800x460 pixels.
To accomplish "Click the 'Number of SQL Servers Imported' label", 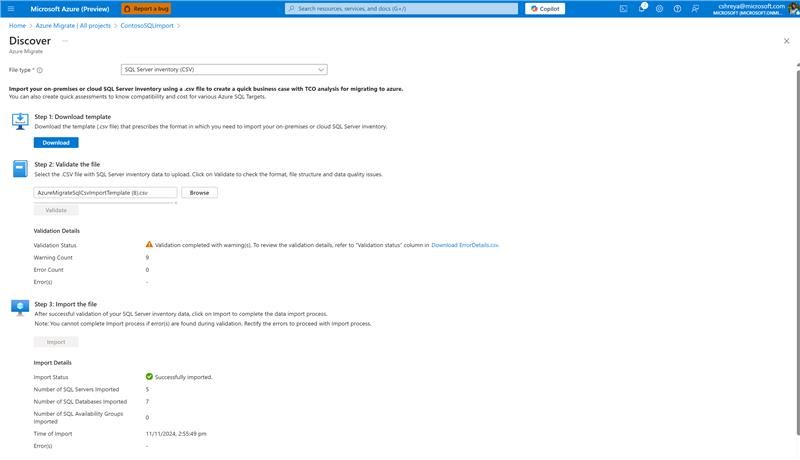I will [x=76, y=390].
